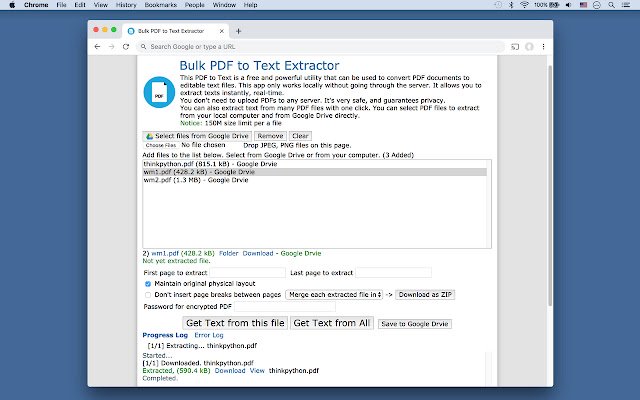Click the US flag input source icon
The width and height of the screenshot is (640, 400).
[x=583, y=5]
